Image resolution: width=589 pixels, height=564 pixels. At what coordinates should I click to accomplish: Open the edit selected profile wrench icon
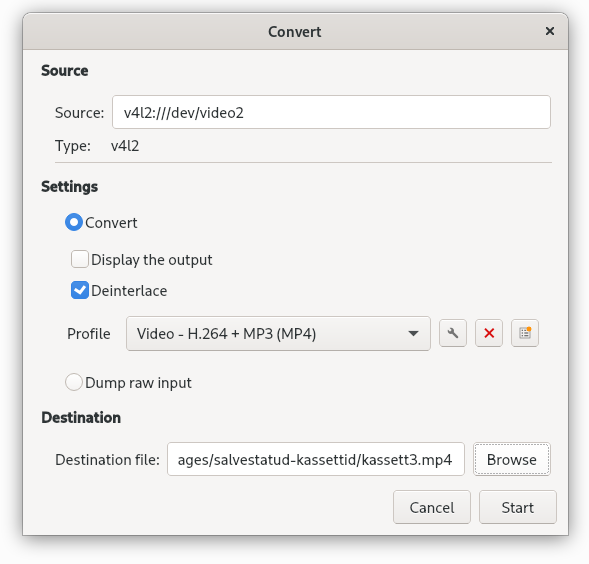click(x=453, y=333)
